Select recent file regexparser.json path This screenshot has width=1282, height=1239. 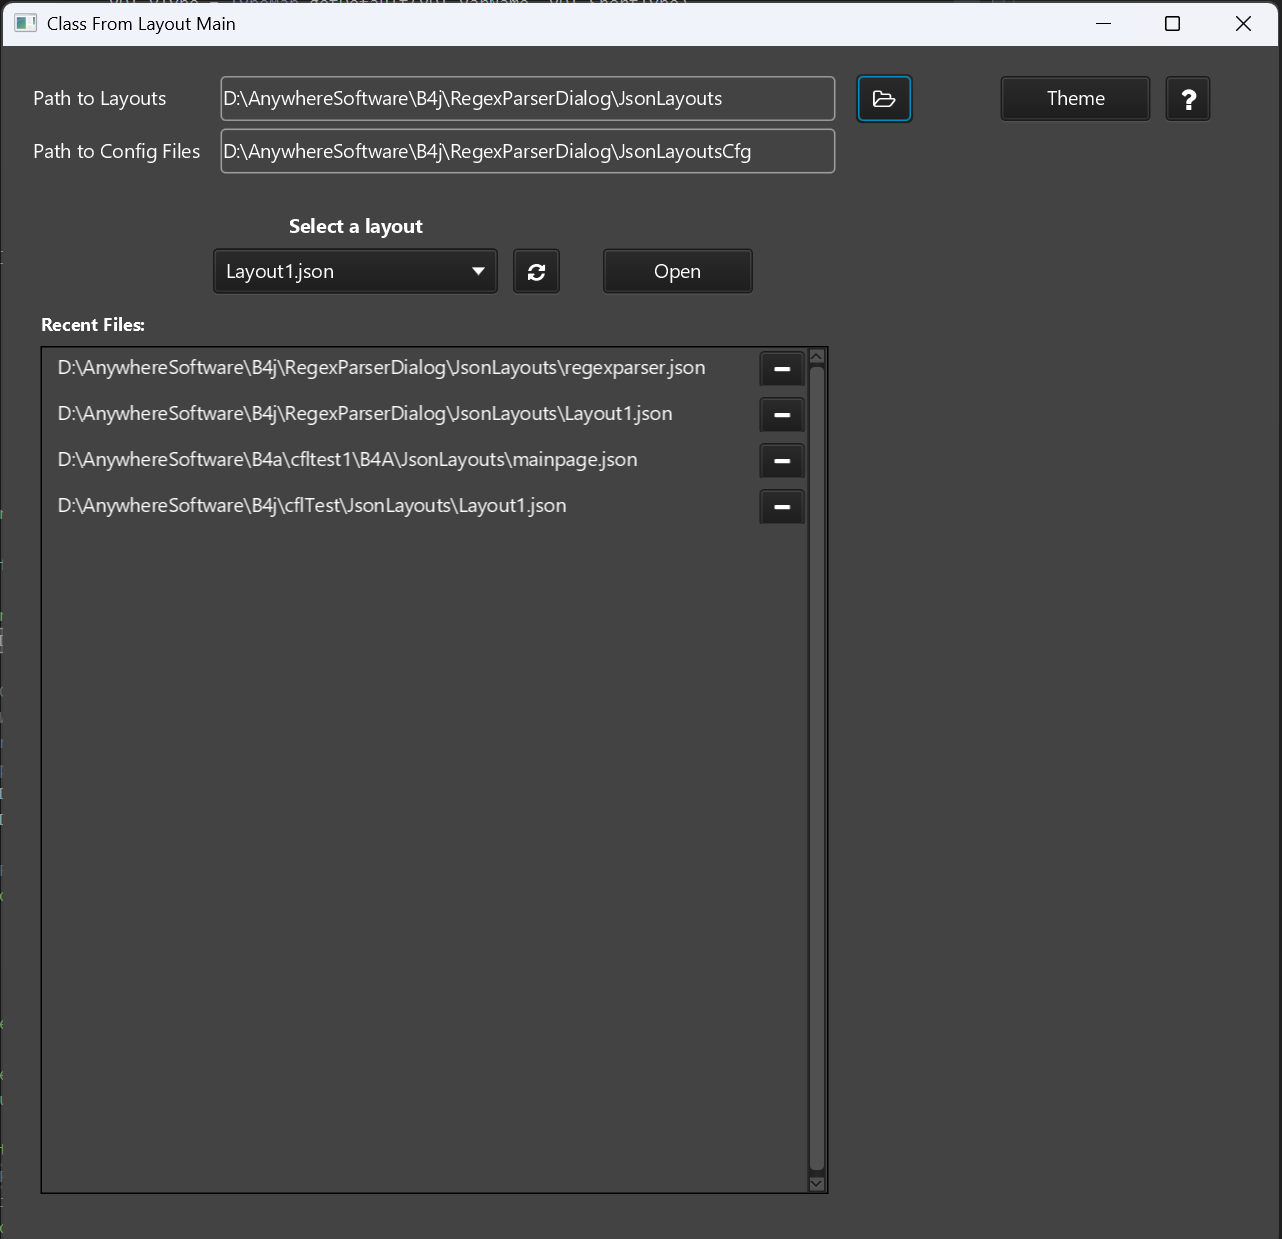tap(381, 368)
